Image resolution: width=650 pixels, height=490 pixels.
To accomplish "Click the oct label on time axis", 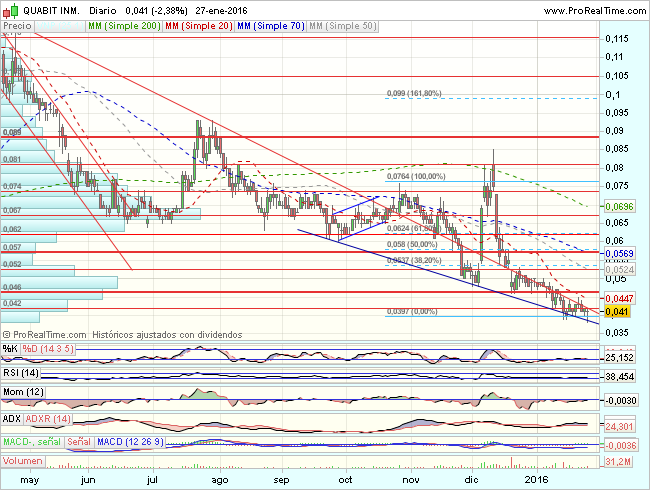I will point(345,480).
